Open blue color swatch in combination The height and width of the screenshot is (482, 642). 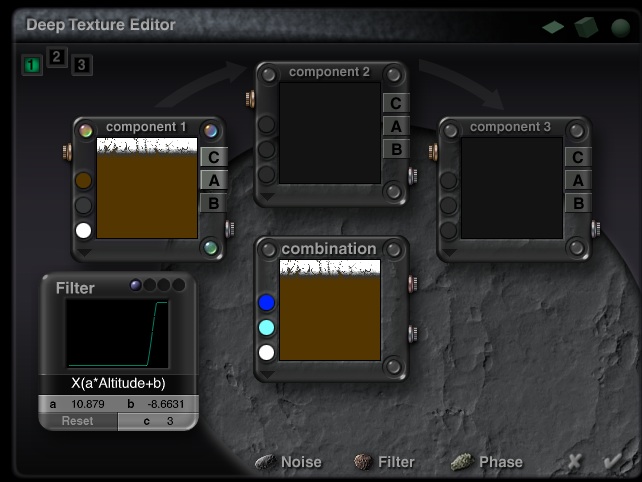pyautogui.click(x=267, y=303)
